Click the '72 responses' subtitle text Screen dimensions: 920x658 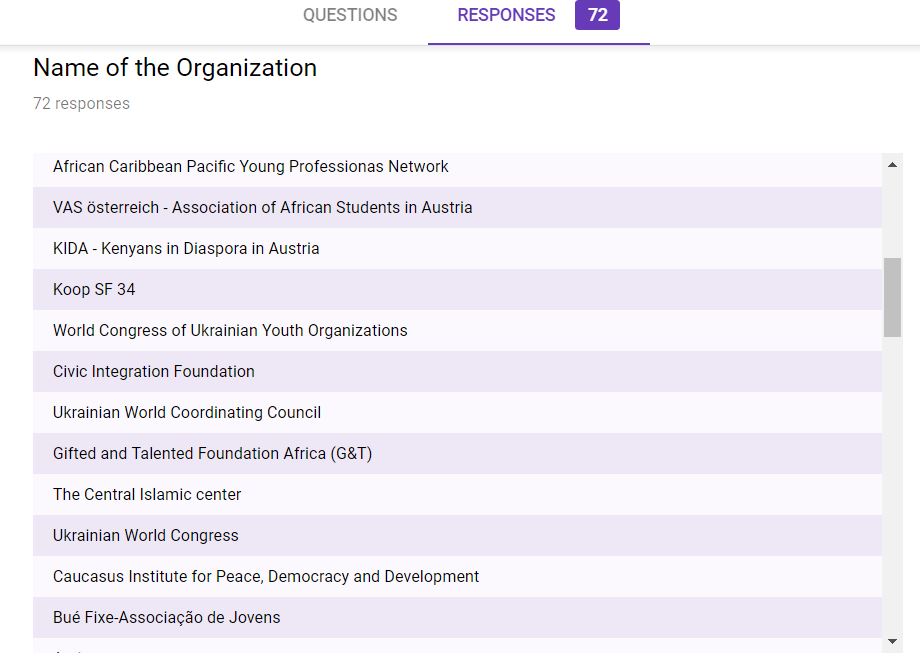click(82, 103)
